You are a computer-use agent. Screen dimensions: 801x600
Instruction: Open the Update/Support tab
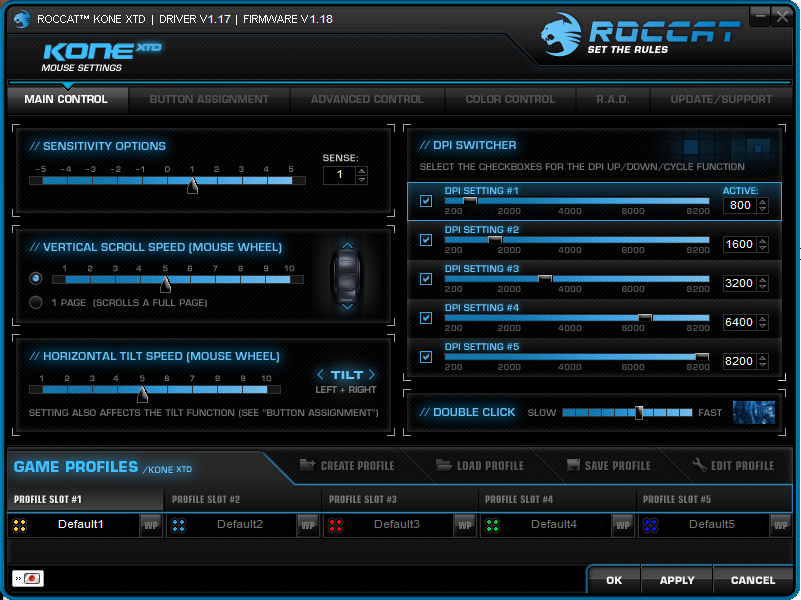721,100
